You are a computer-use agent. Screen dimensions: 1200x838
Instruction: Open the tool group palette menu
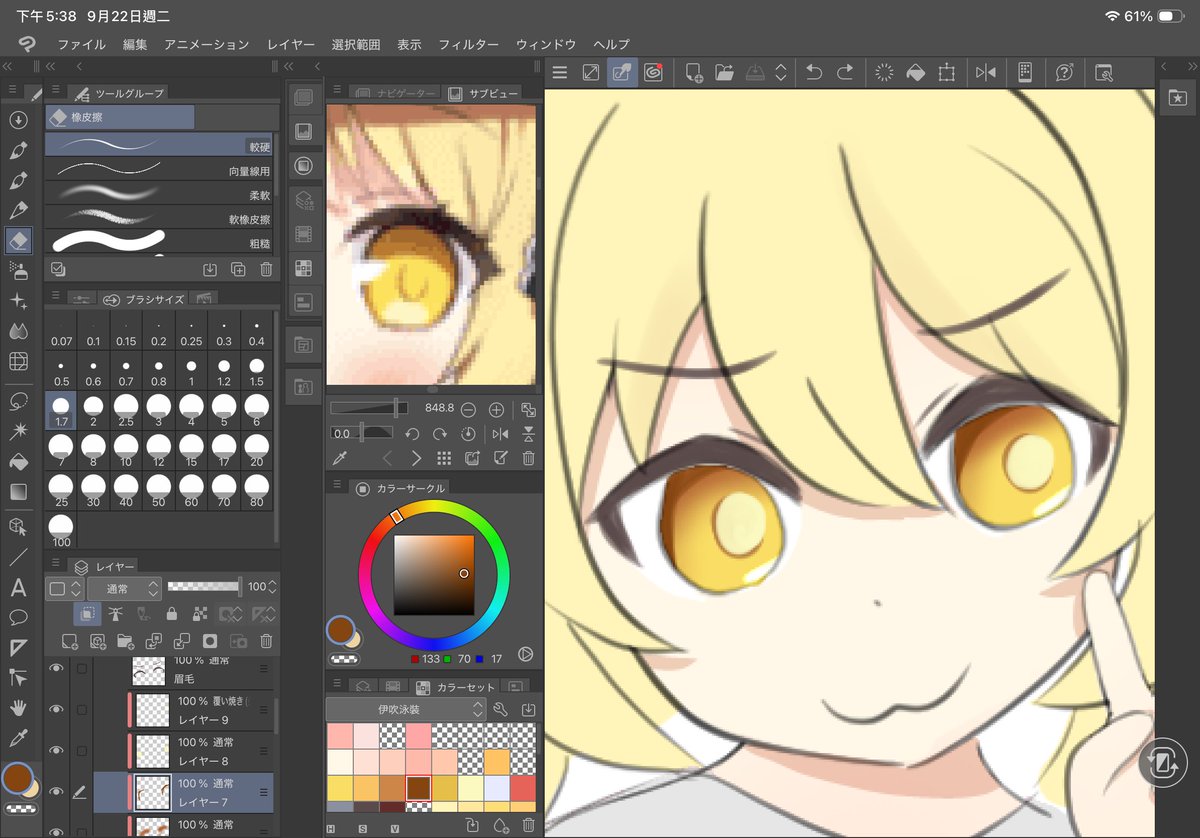click(56, 90)
